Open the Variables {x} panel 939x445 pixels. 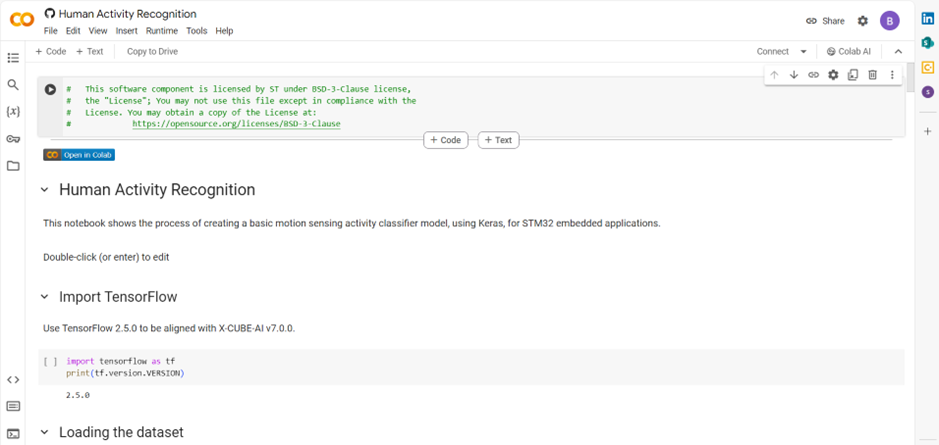(13, 112)
